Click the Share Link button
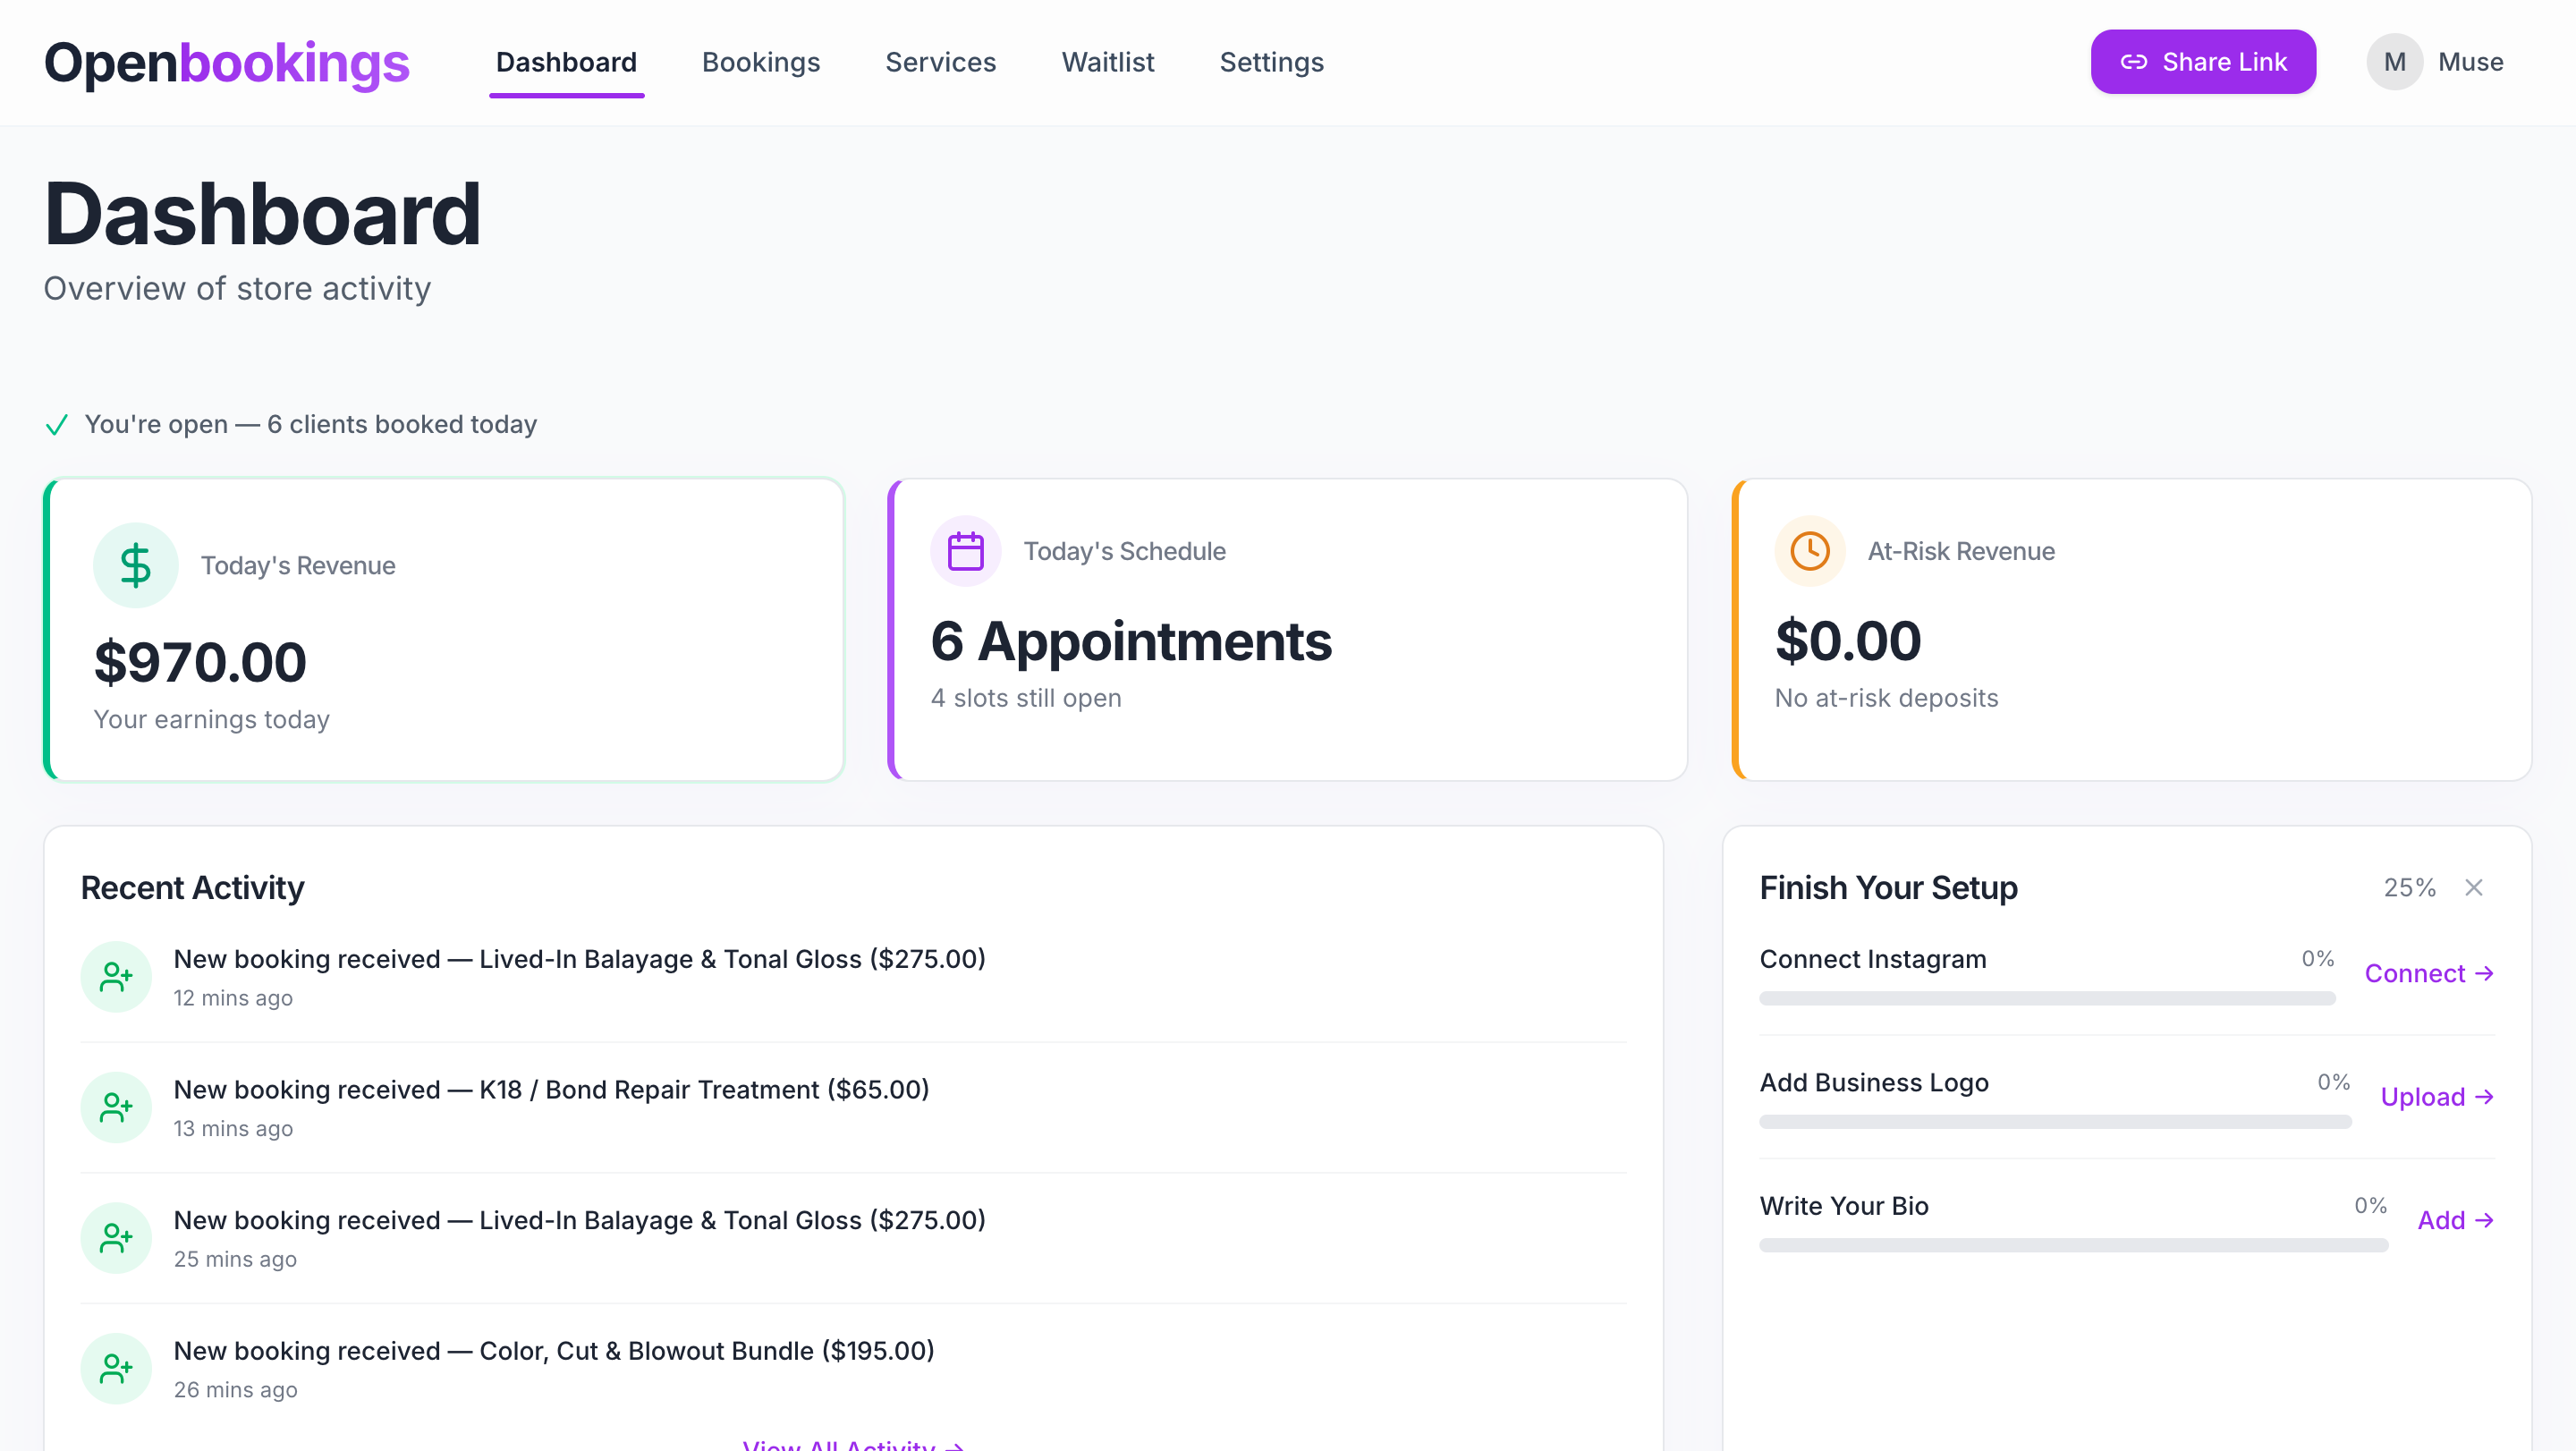Image resolution: width=2576 pixels, height=1451 pixels. coord(2203,61)
